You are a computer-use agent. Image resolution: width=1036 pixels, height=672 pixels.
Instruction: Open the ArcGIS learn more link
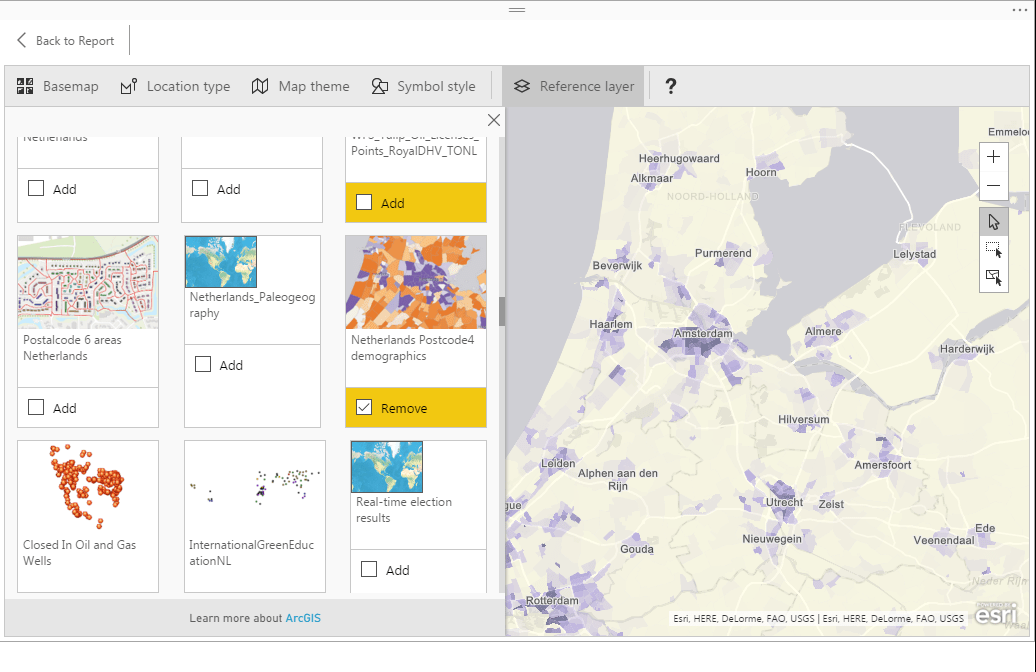click(x=303, y=618)
